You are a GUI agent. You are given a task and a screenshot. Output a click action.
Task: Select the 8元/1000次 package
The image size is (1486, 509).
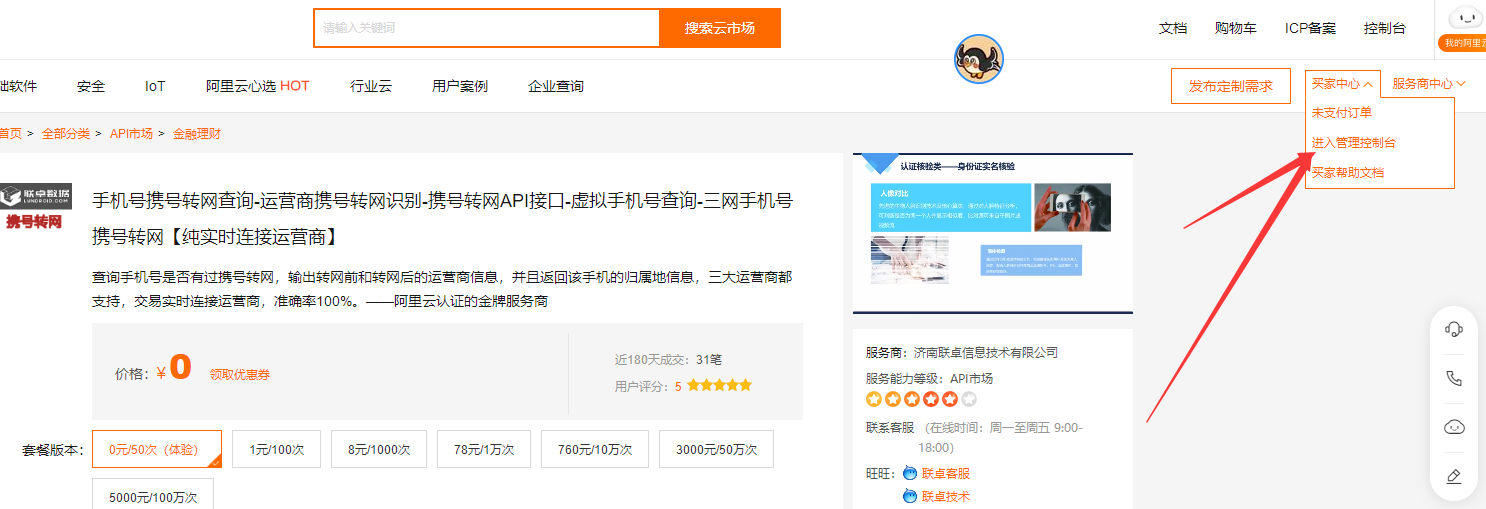pyautogui.click(x=379, y=449)
